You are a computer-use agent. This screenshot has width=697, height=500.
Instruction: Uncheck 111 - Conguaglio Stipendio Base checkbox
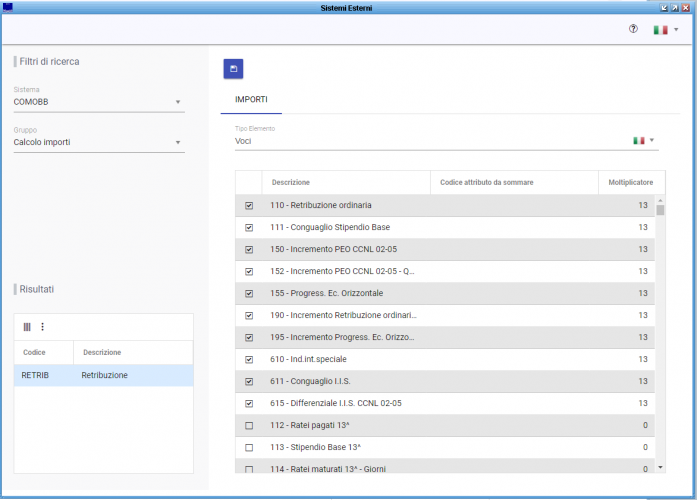pyautogui.click(x=249, y=228)
